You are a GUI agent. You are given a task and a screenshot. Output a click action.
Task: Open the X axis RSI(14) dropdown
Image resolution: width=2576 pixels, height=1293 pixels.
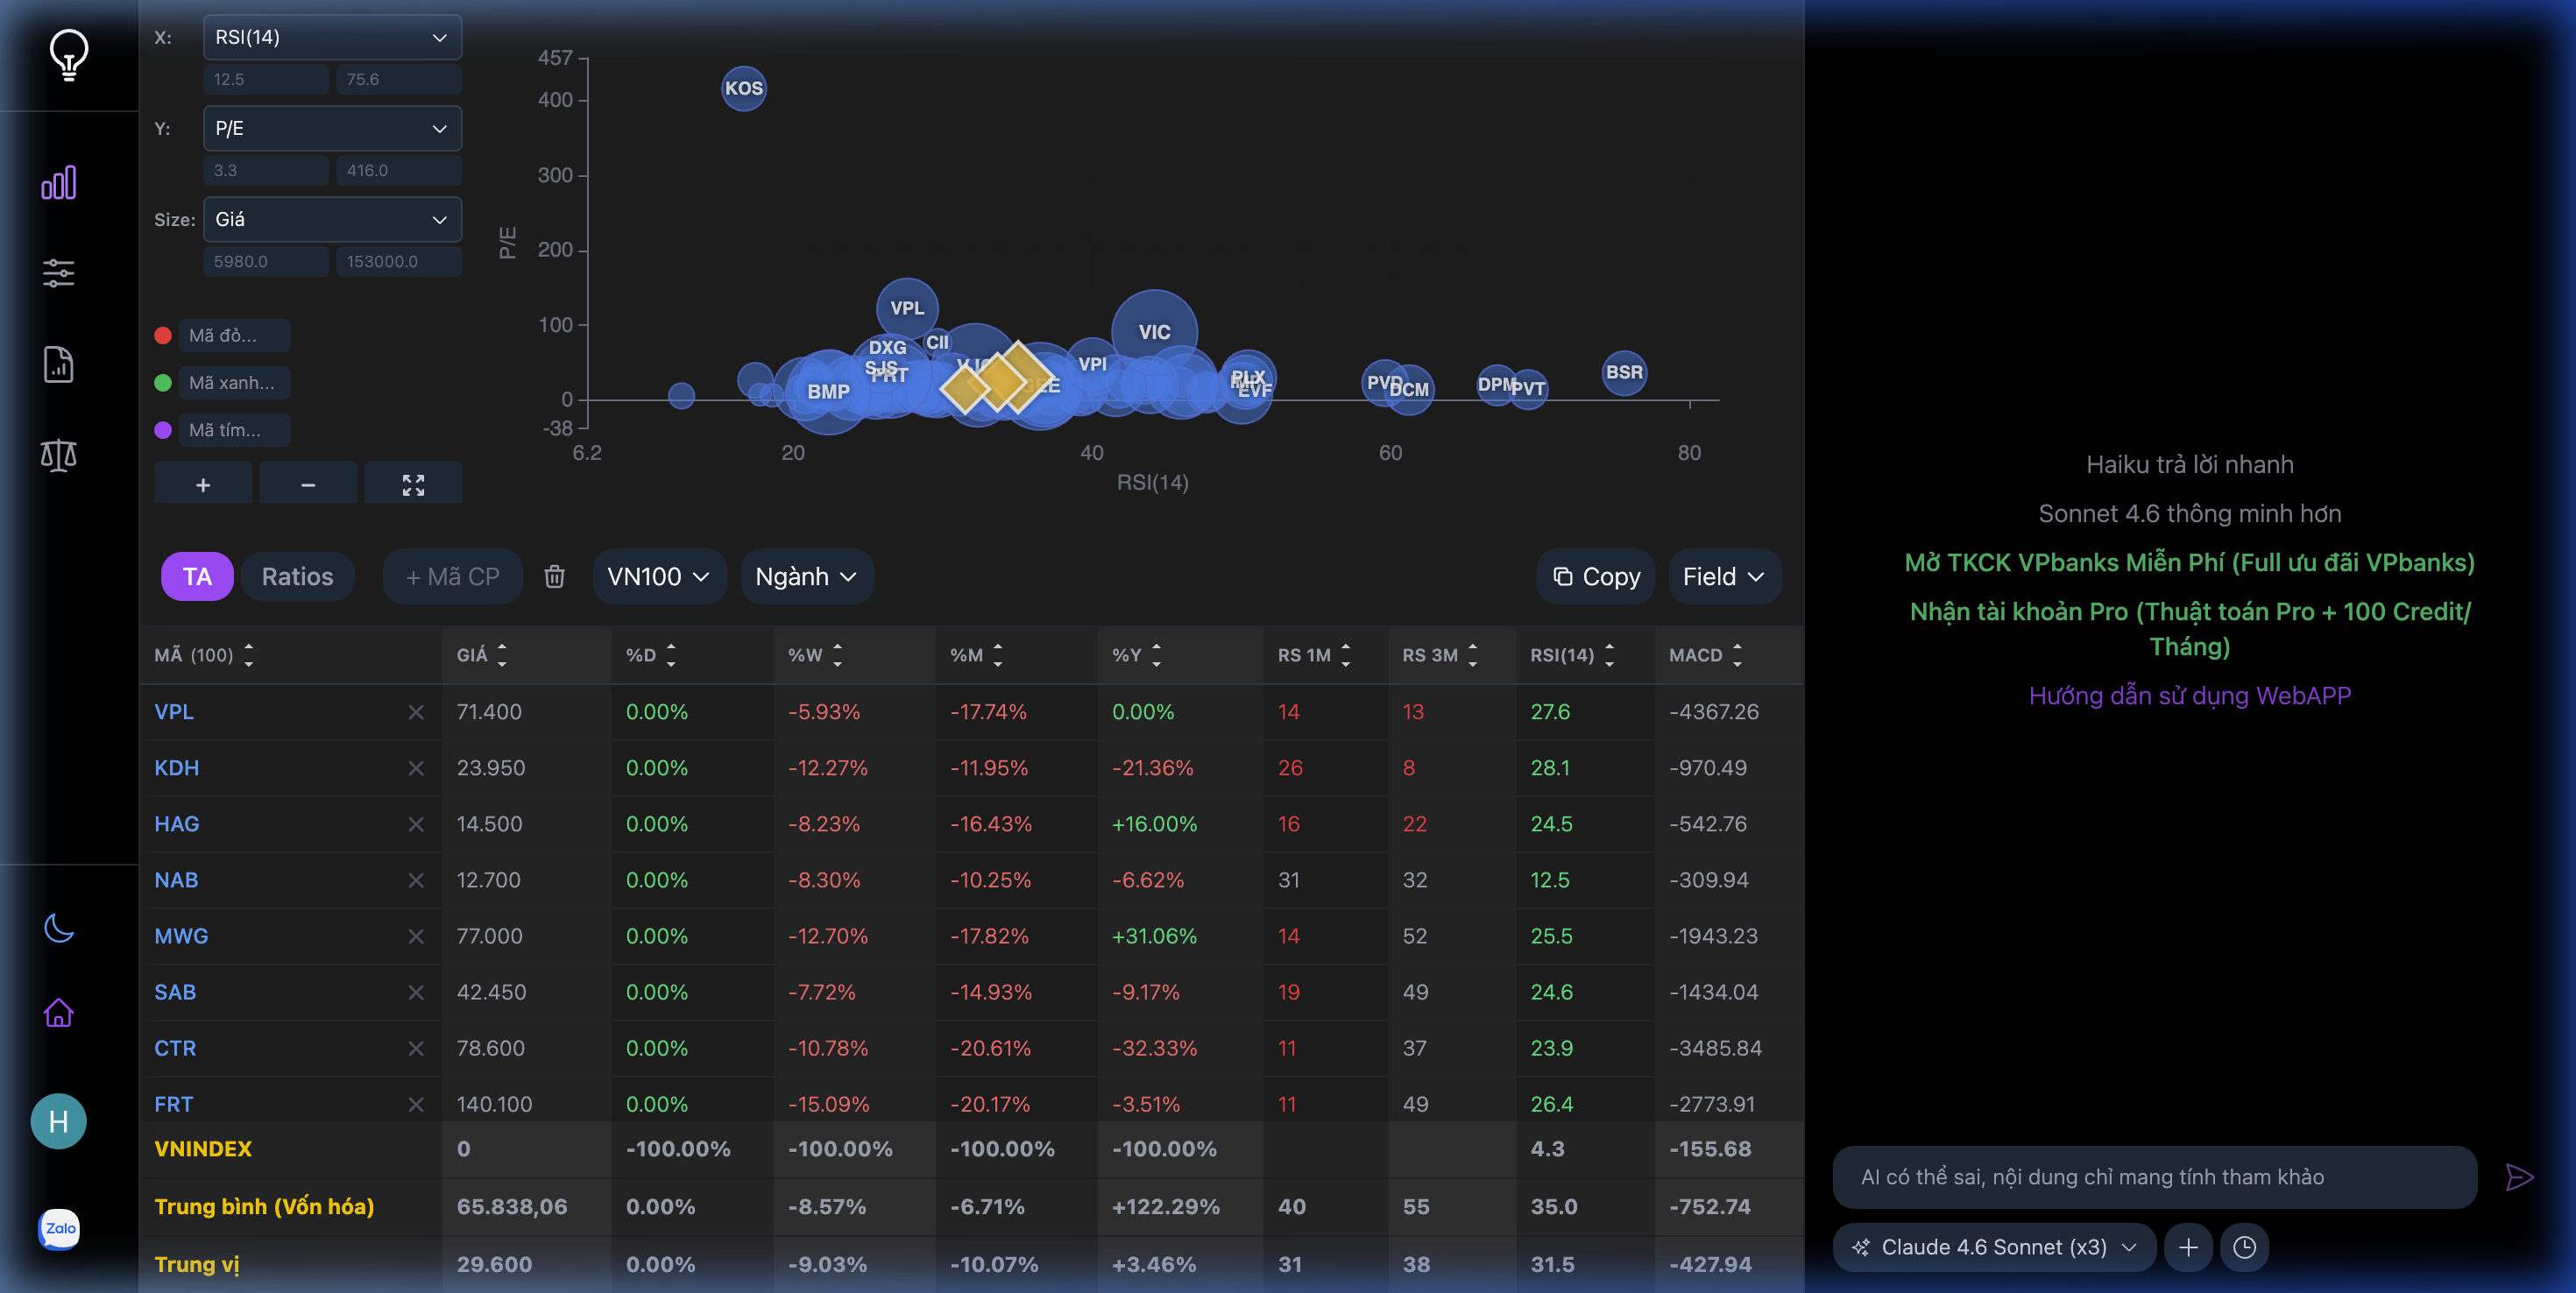(x=332, y=37)
